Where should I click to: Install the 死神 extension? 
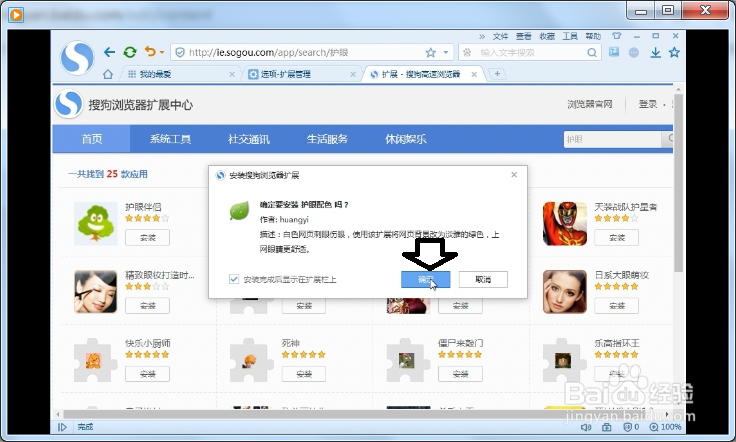click(304, 374)
